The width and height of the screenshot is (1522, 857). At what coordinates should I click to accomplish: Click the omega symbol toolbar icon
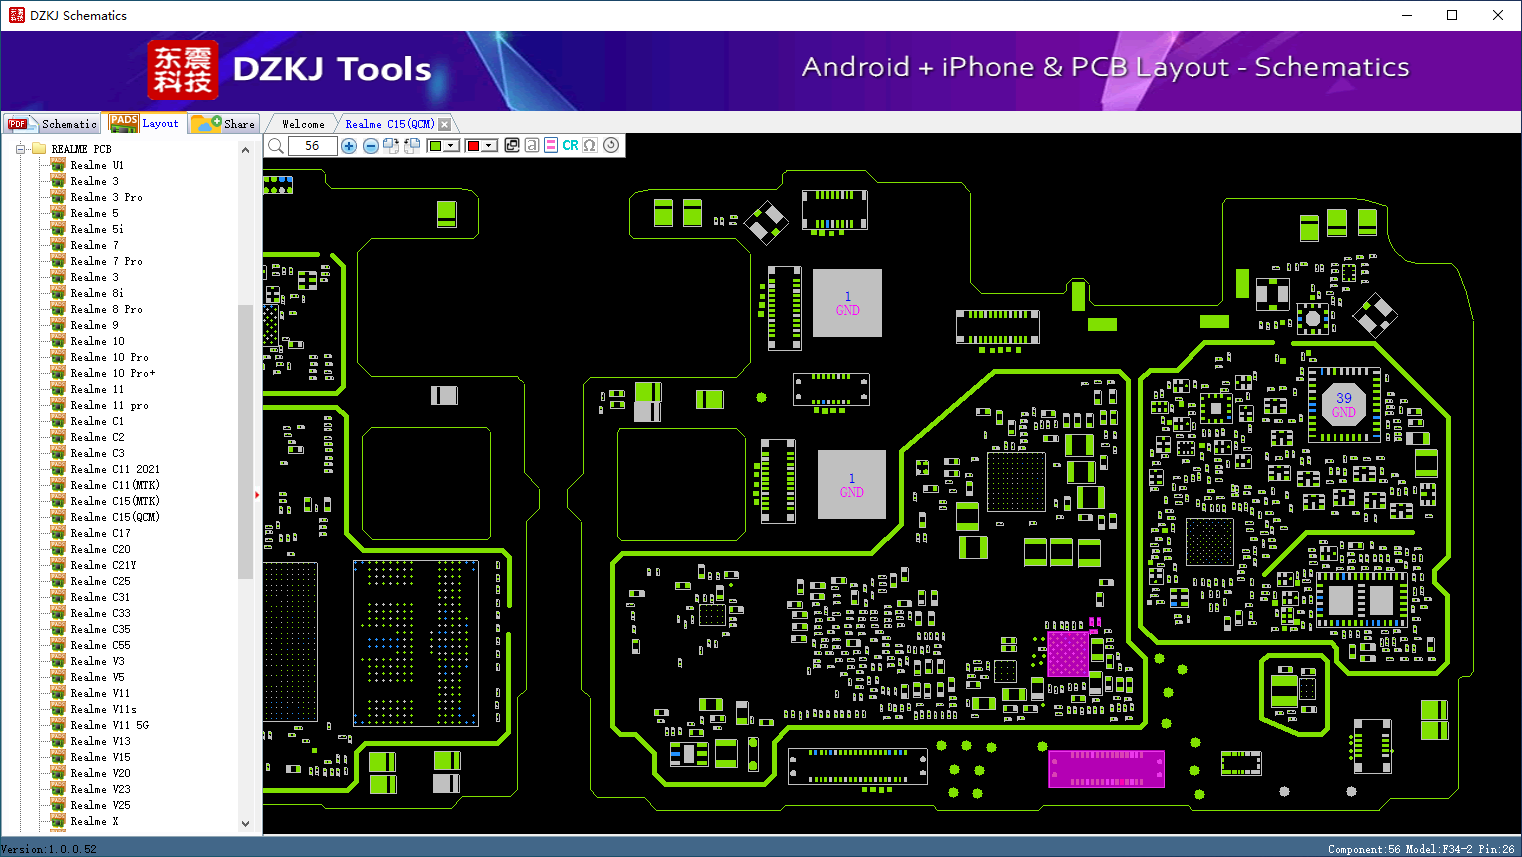(x=590, y=146)
